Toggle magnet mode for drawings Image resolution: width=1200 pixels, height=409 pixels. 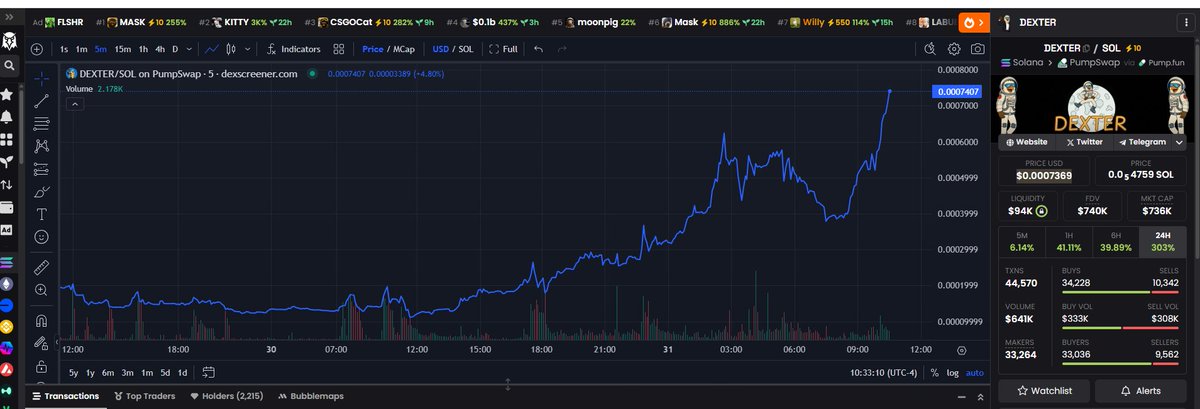click(41, 321)
